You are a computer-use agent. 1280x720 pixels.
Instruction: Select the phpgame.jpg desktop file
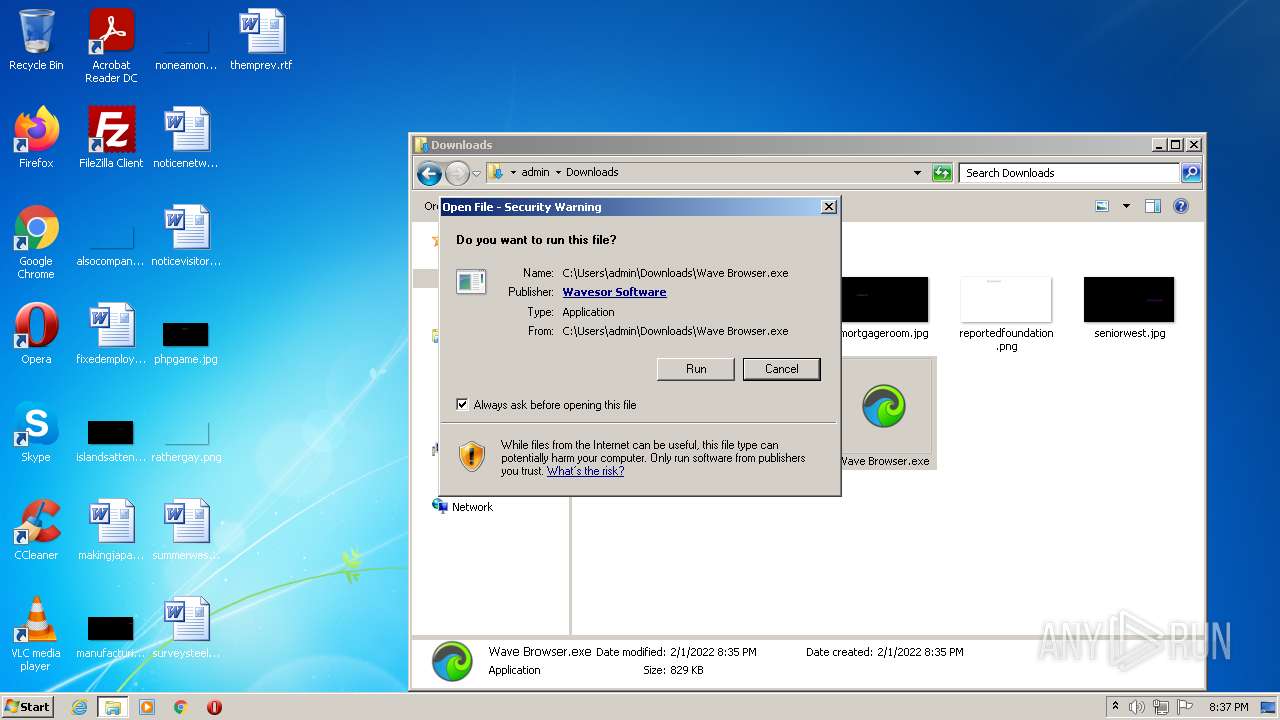click(x=186, y=342)
